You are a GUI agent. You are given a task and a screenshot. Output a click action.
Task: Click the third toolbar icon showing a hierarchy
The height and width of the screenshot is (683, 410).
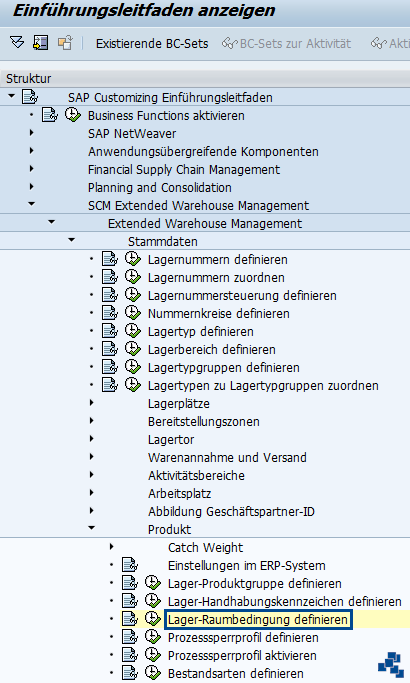tap(65, 43)
